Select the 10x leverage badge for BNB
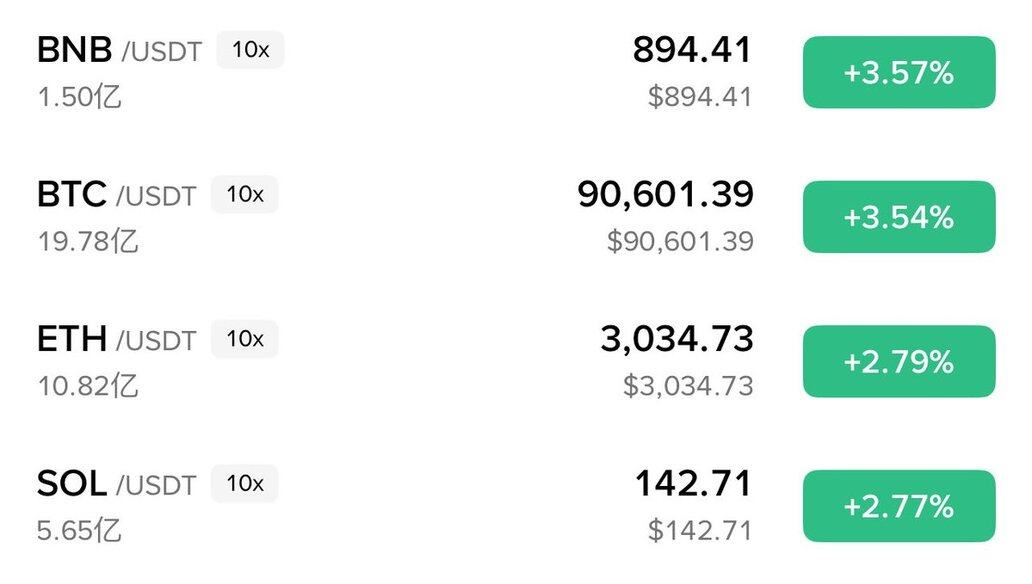The image size is (1032, 584). 250,50
